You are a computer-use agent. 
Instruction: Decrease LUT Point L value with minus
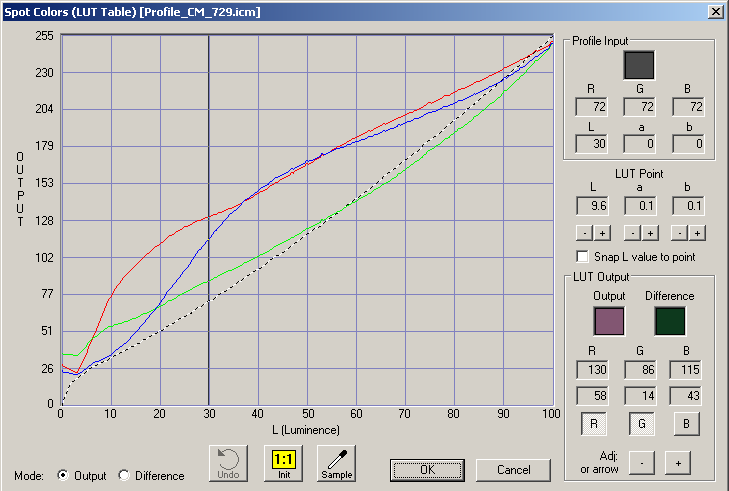584,233
